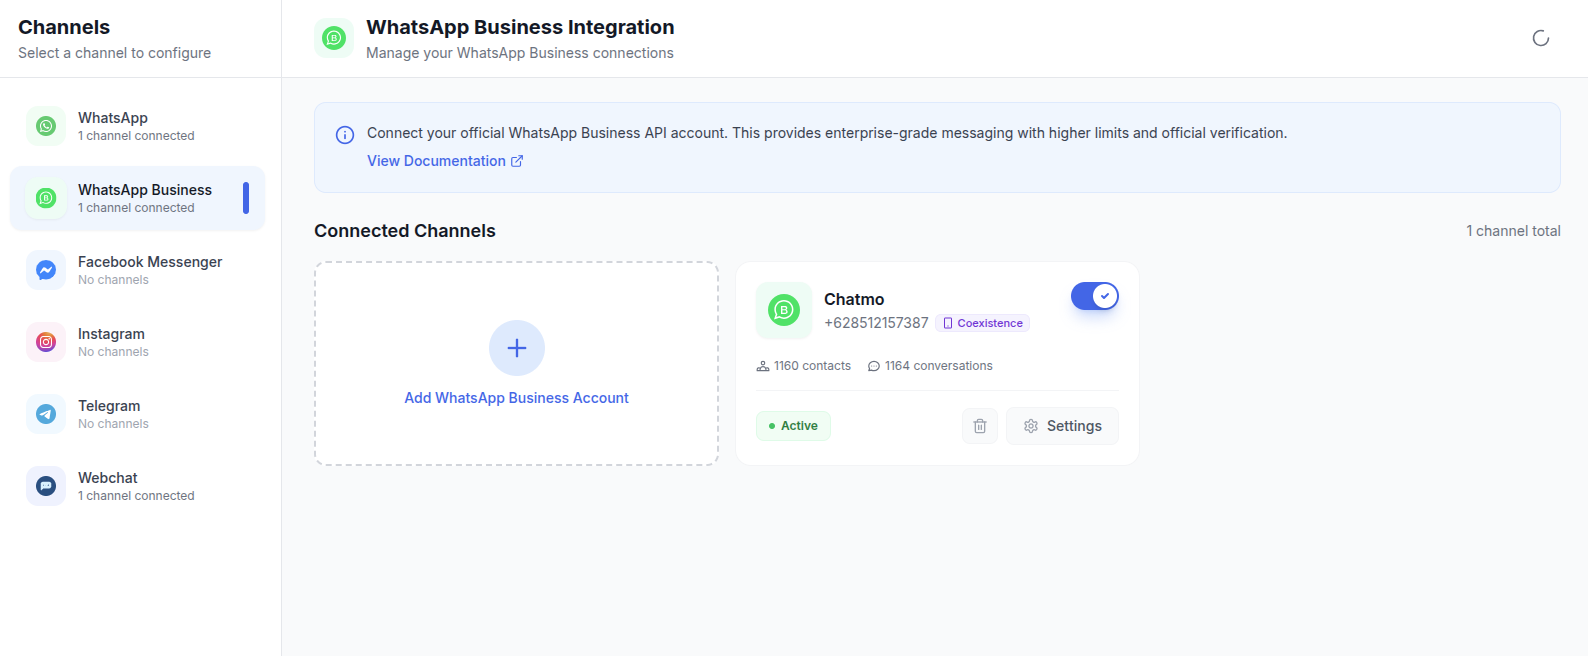Click the Webchat channel icon
This screenshot has height=656, width=1588.
tap(46, 486)
